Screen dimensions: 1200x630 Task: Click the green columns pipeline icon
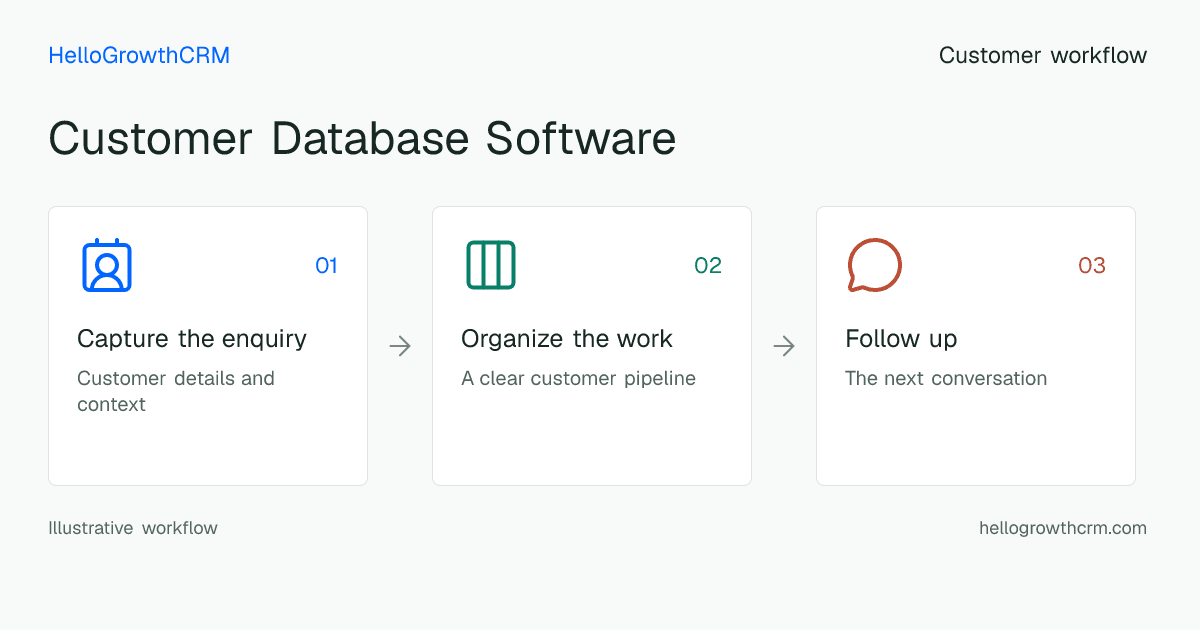click(491, 265)
